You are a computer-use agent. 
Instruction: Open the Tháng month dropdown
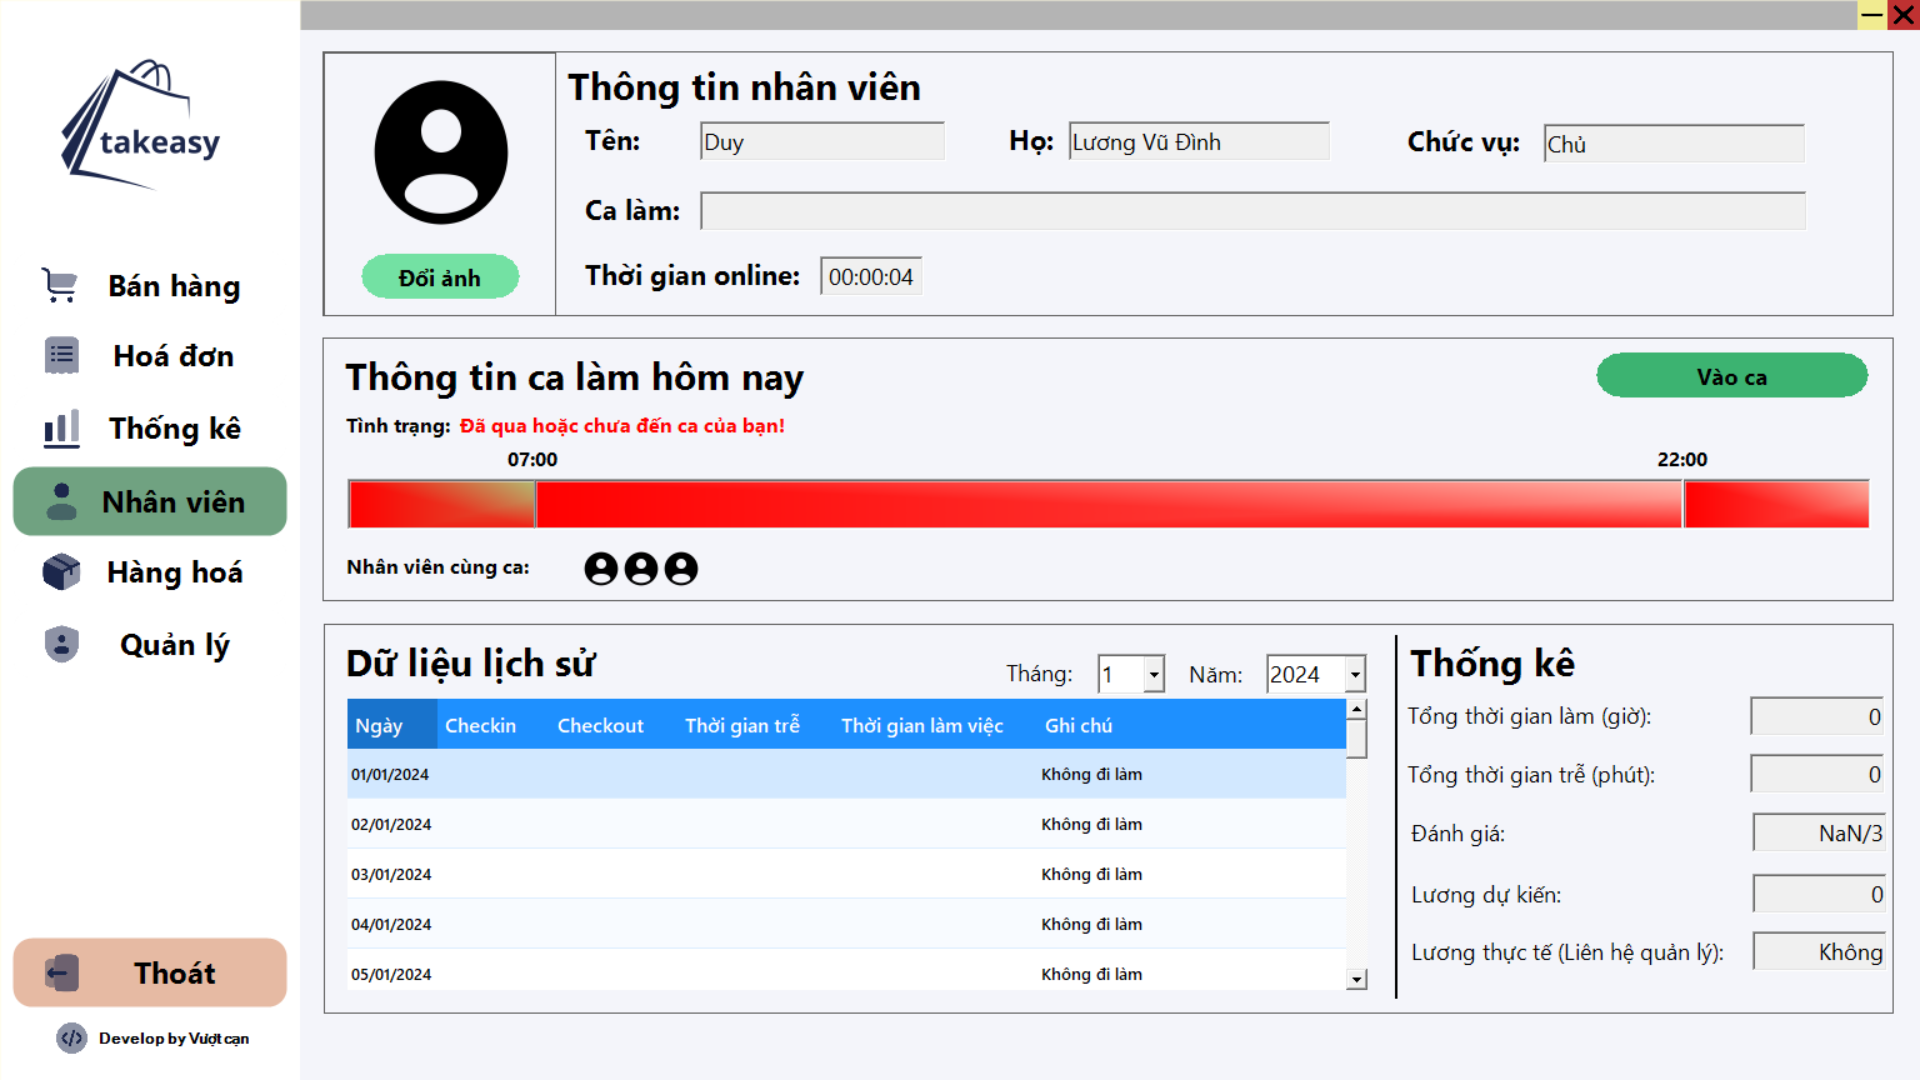click(x=1154, y=674)
